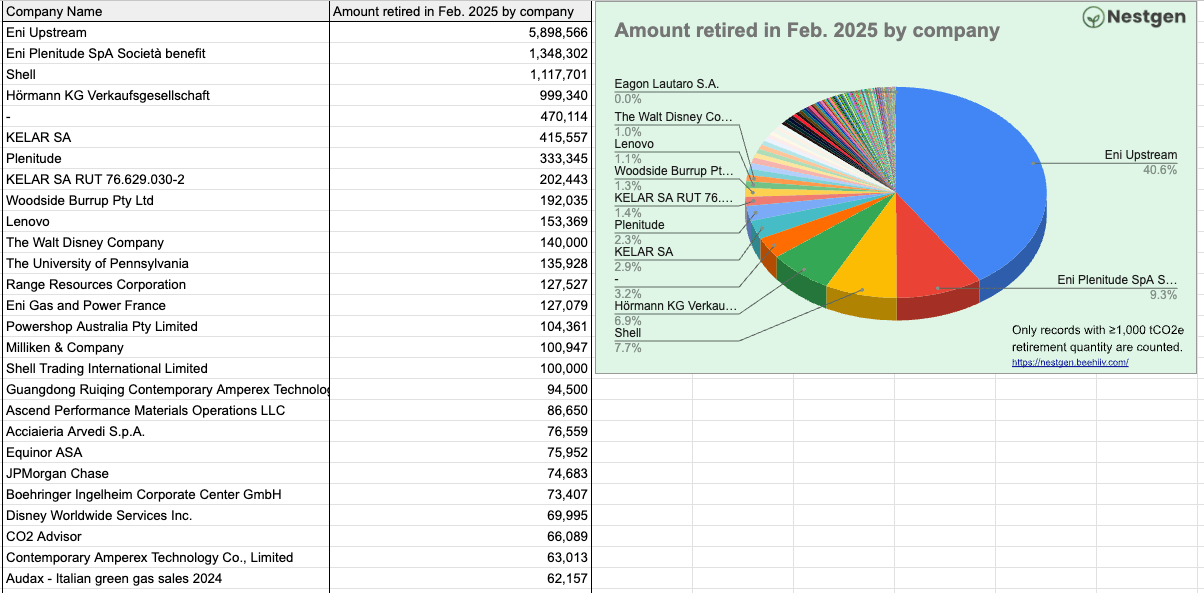
Task: Open the nestgen.beehiiv.com link
Action: (x=1070, y=362)
